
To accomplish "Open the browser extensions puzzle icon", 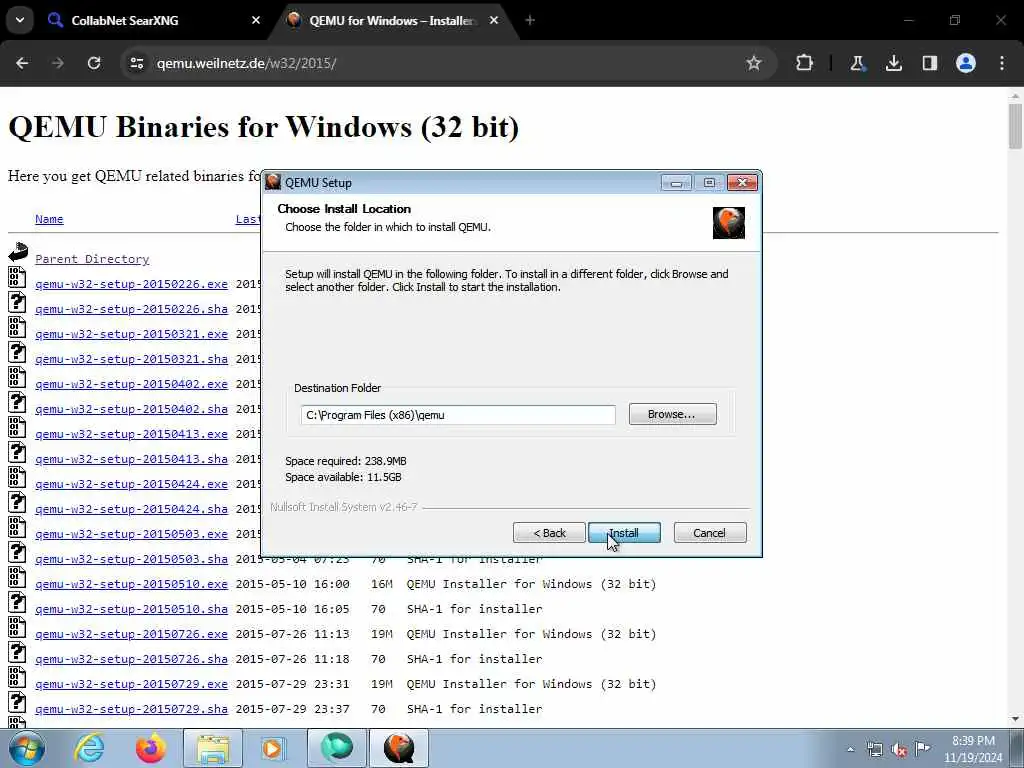I will 805,63.
